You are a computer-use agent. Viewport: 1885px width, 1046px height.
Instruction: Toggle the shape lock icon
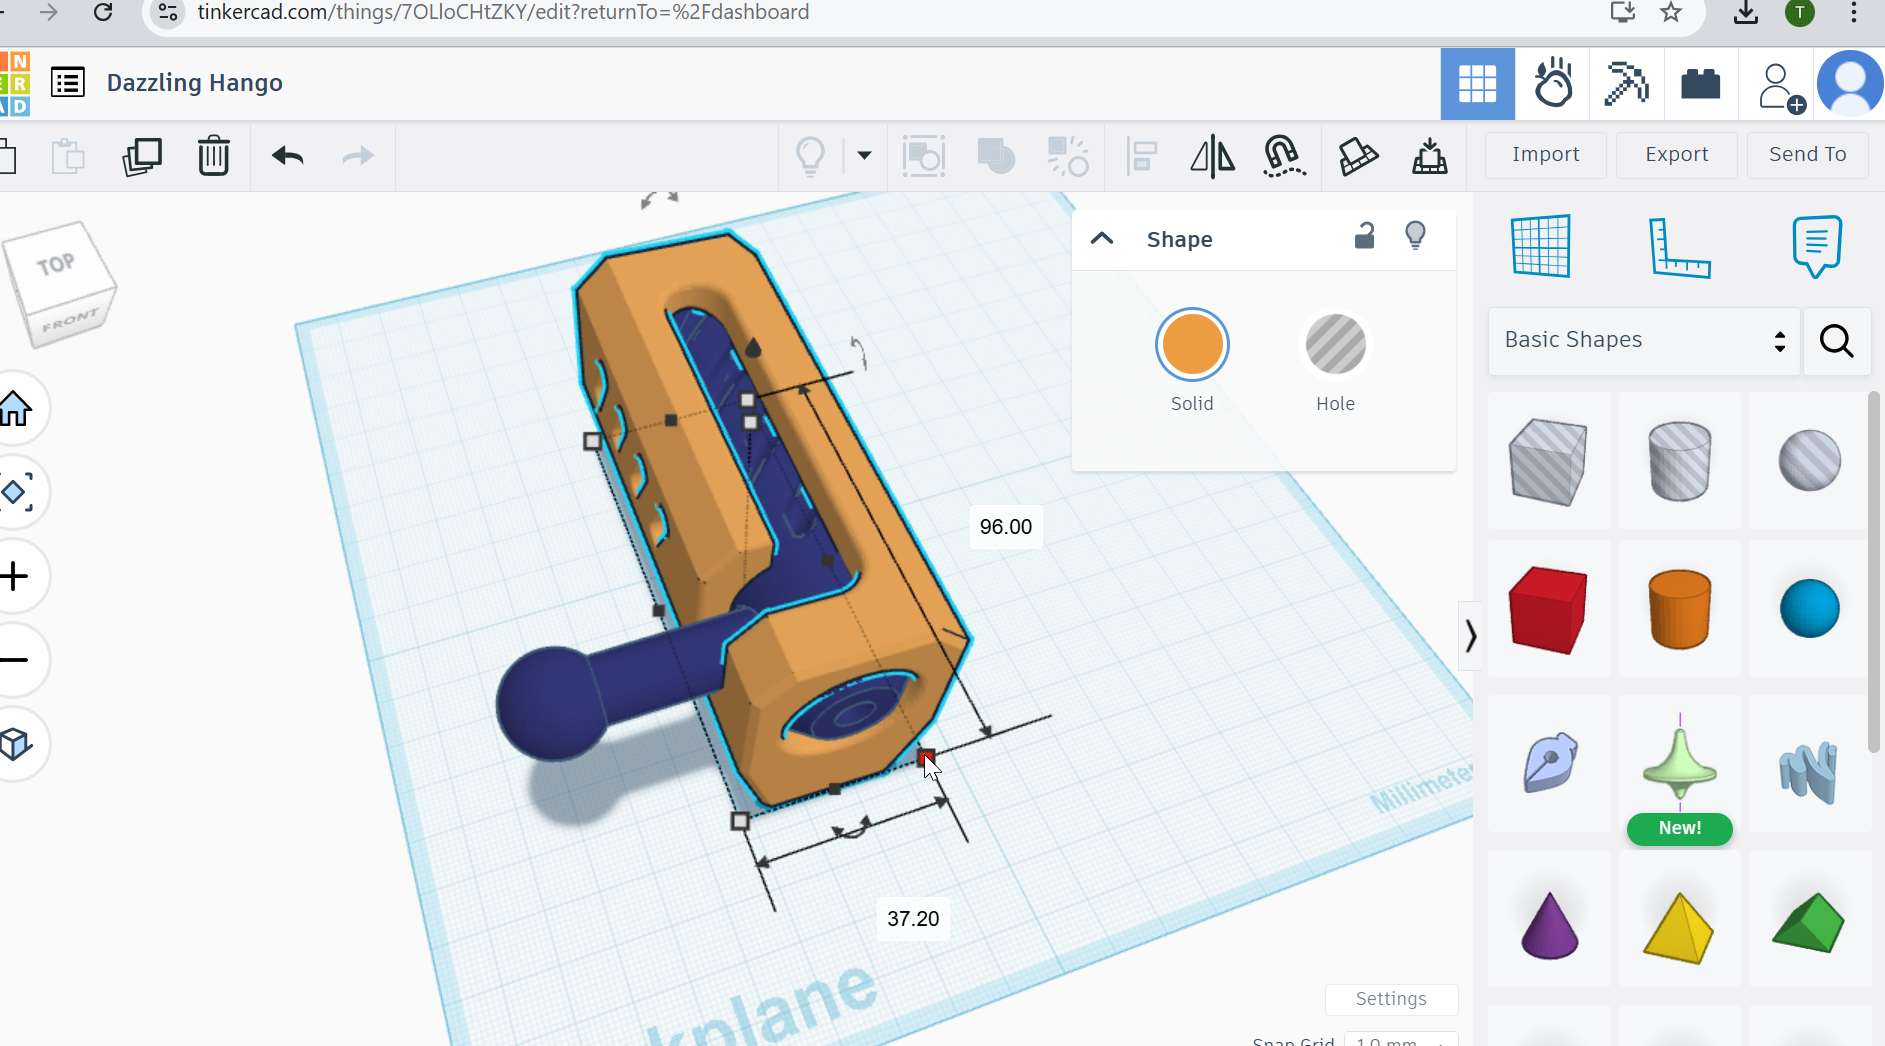pyautogui.click(x=1364, y=236)
